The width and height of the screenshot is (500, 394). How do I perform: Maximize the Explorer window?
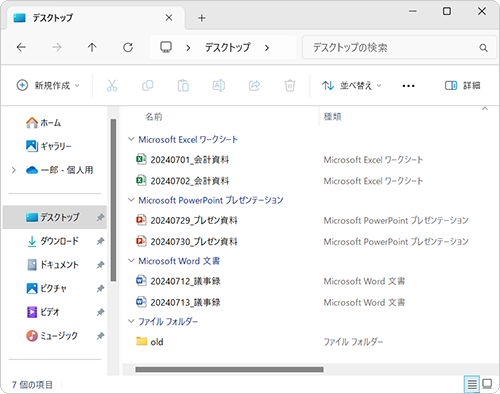[x=447, y=11]
